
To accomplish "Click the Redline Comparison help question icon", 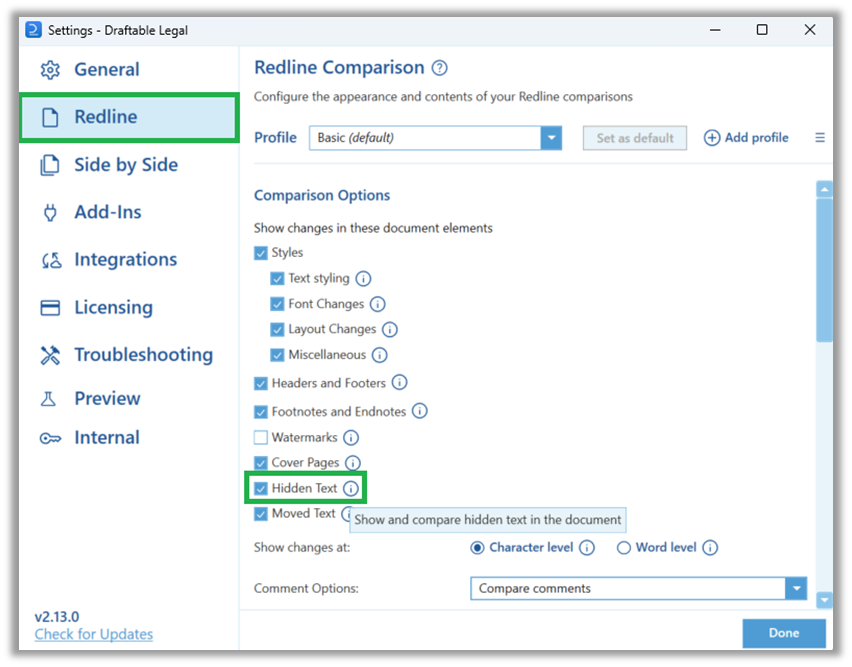I will (440, 68).
